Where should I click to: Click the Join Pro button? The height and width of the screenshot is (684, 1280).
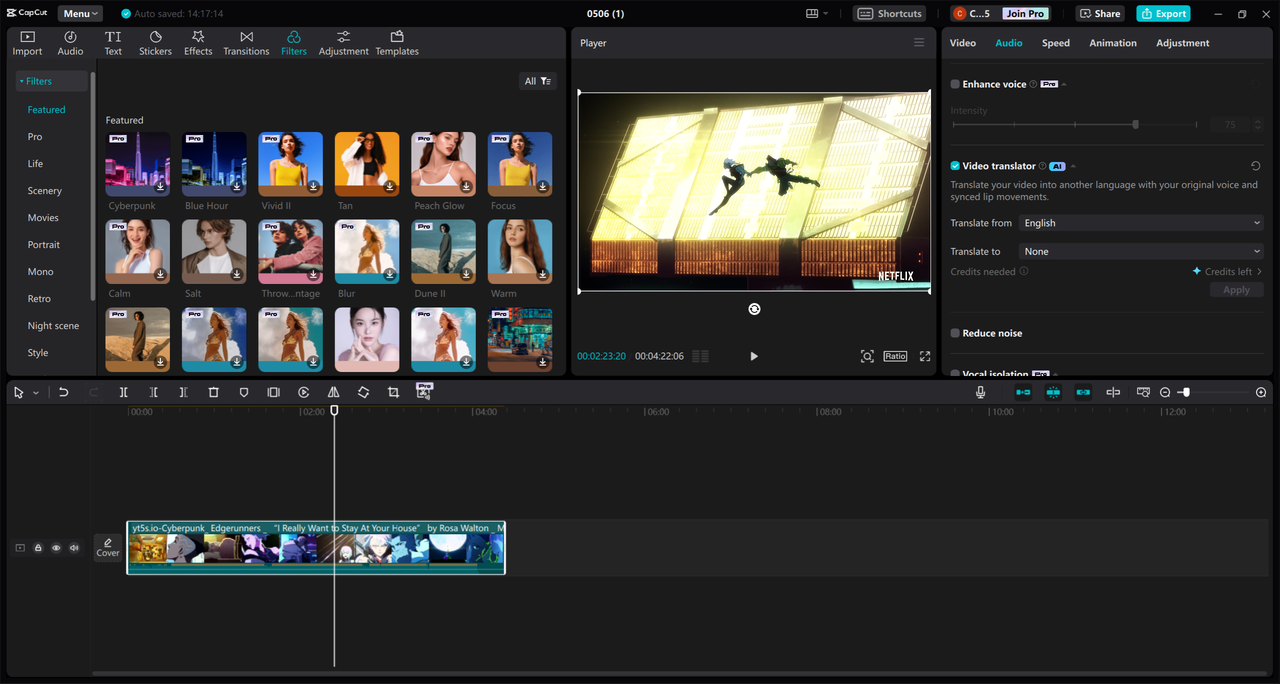1025,14
